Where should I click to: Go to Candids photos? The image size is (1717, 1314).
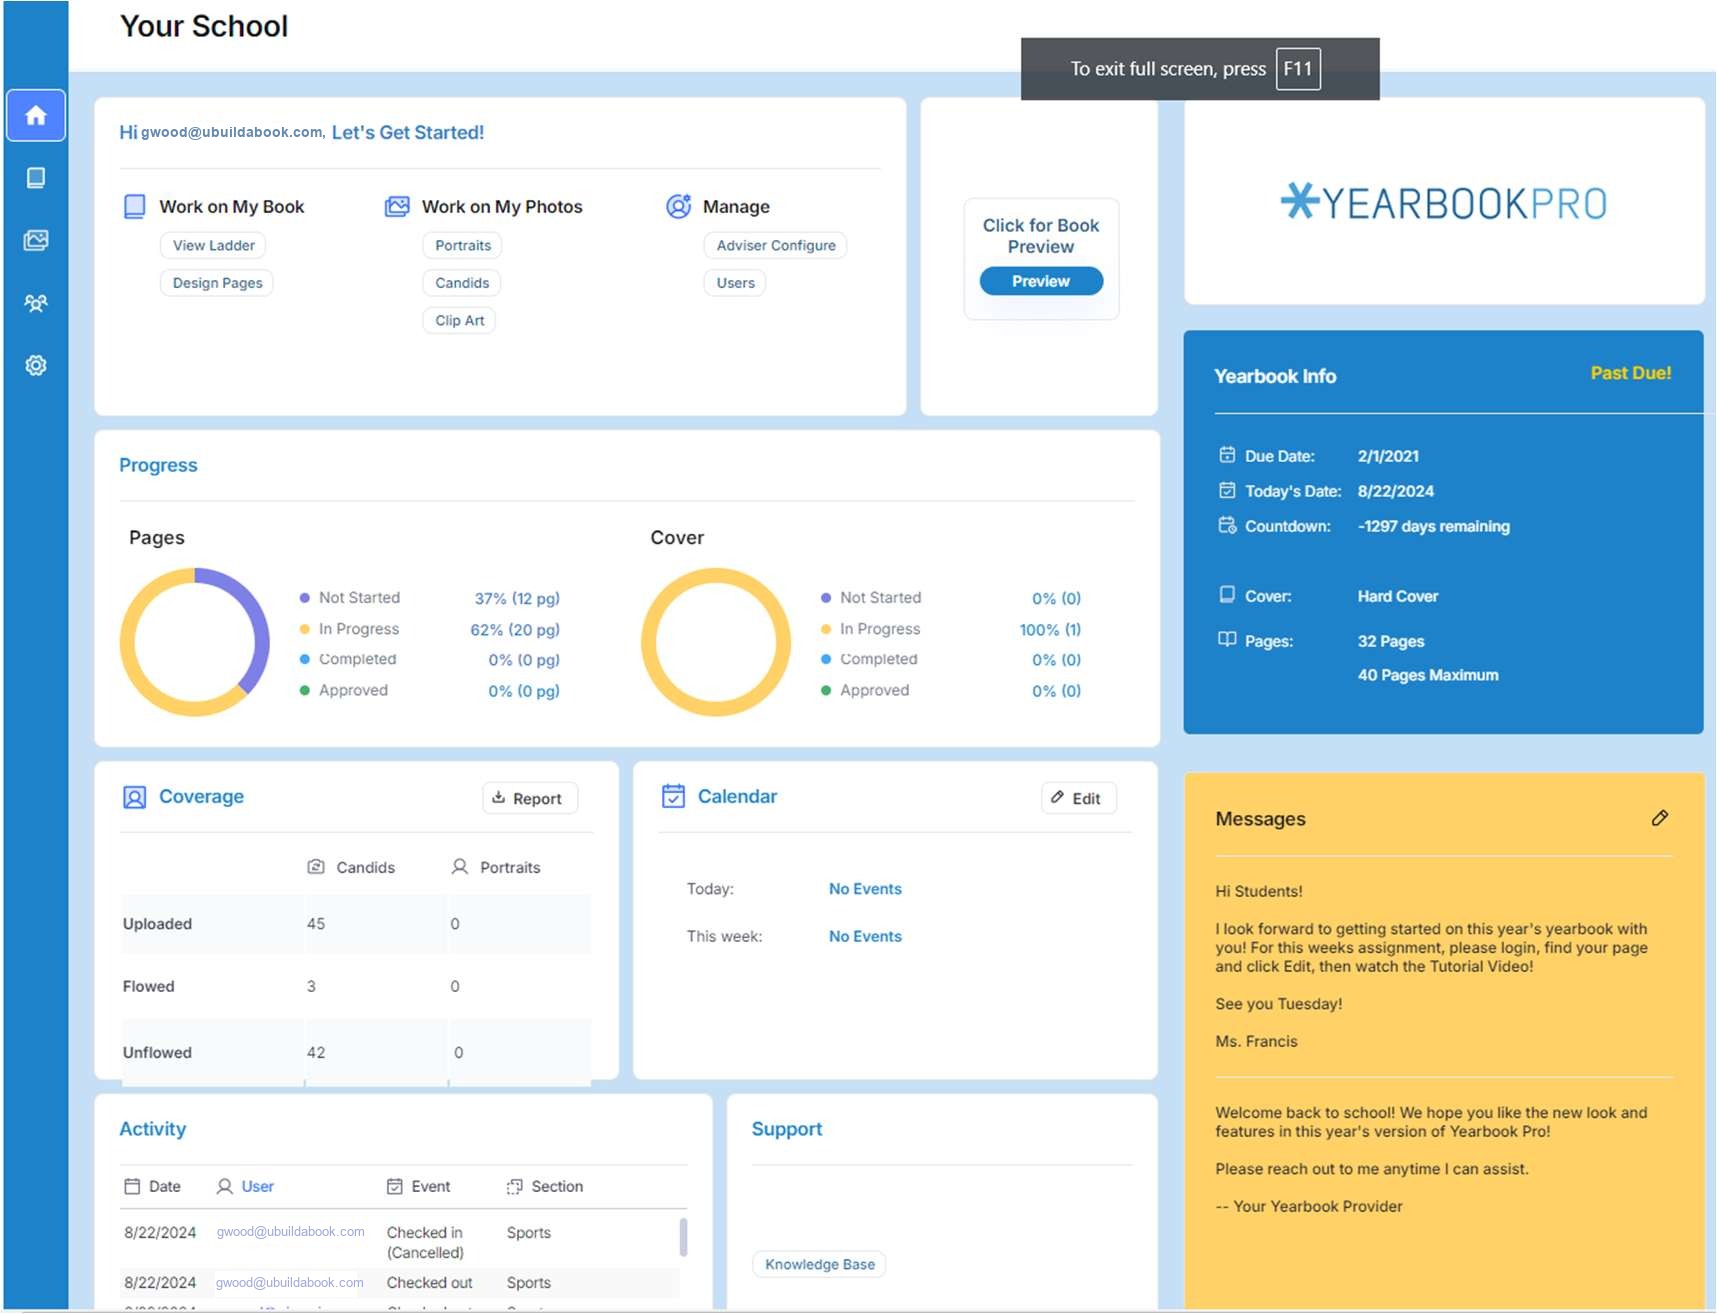pos(462,283)
